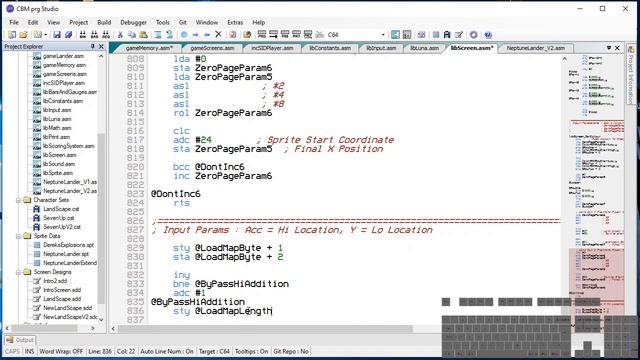
Task: Click the Cut scissors icon
Action: point(120,35)
